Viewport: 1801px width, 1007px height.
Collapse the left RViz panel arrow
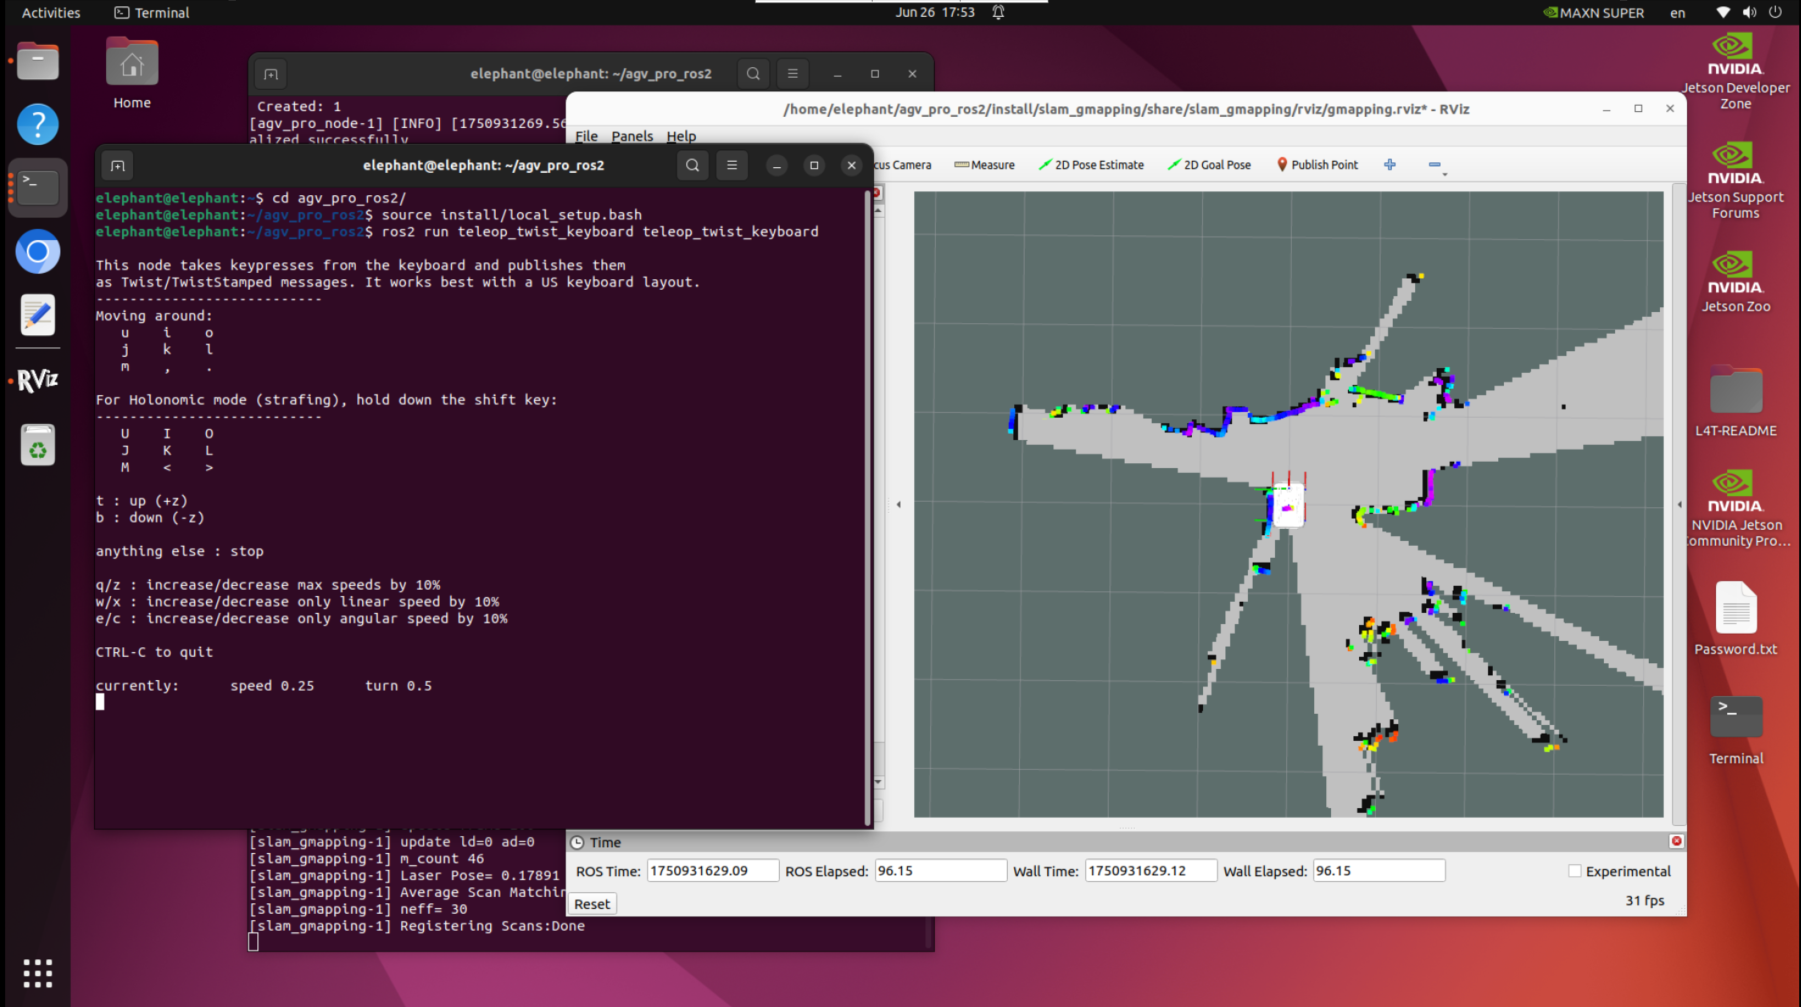pos(899,504)
